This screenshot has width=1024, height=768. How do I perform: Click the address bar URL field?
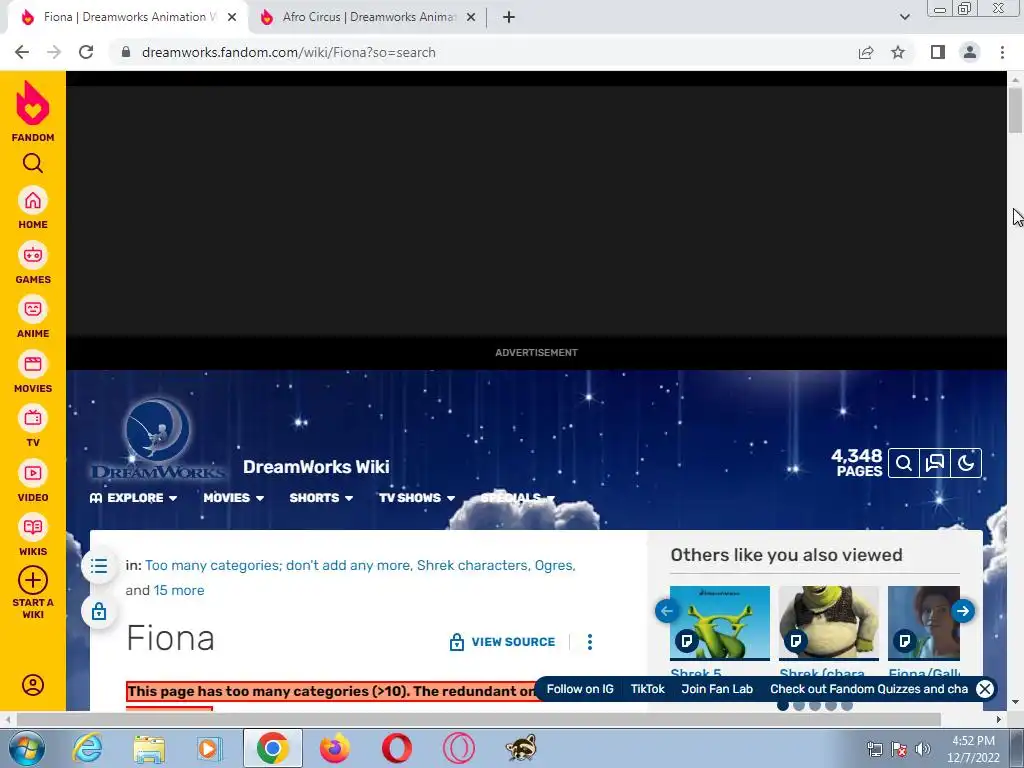(483, 52)
